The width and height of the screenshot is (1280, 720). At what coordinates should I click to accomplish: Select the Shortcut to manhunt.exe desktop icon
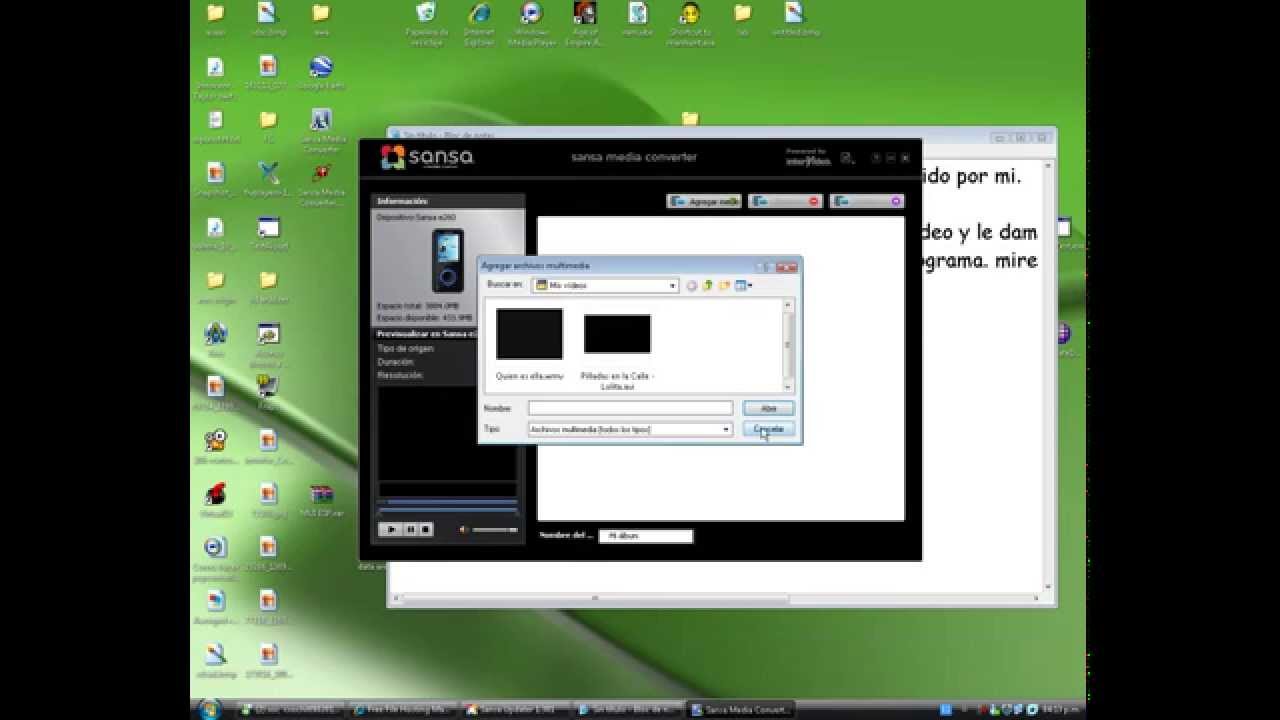tap(690, 24)
